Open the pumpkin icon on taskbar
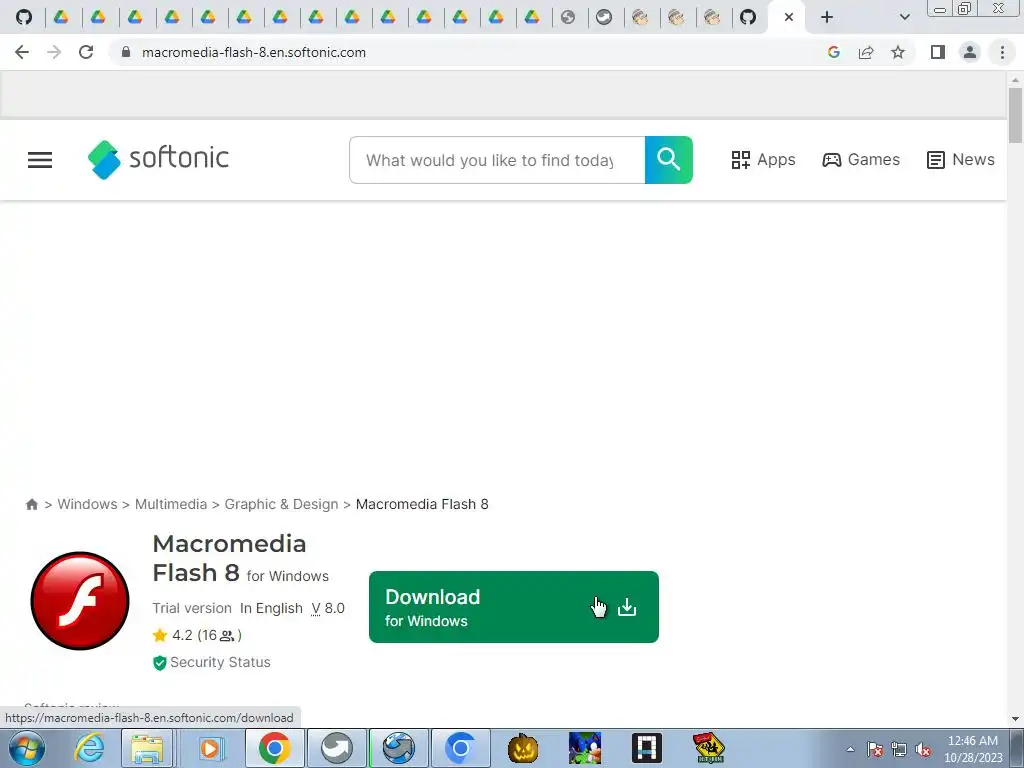 click(523, 748)
